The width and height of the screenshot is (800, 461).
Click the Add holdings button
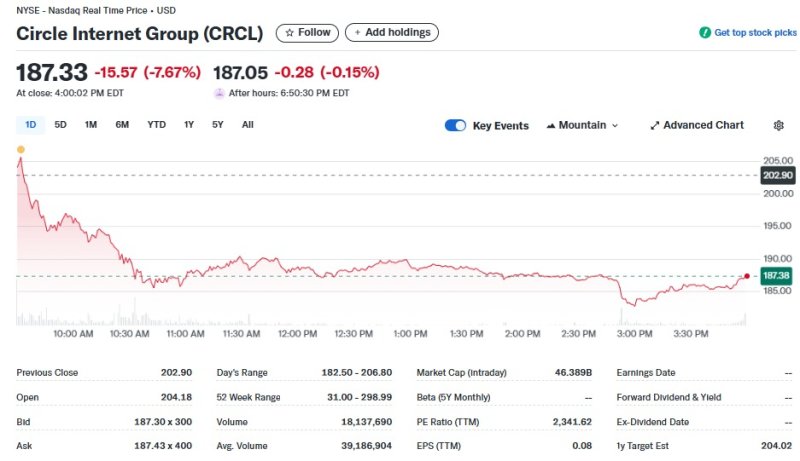(x=392, y=33)
